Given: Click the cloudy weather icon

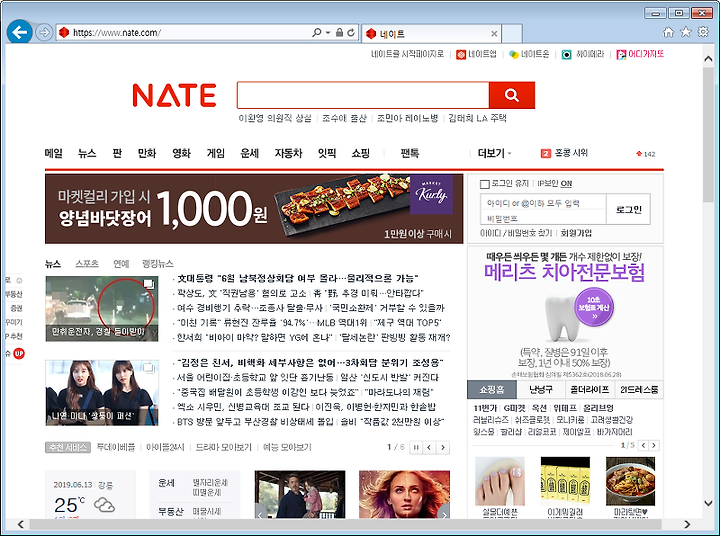Looking at the screenshot, I should [104, 505].
